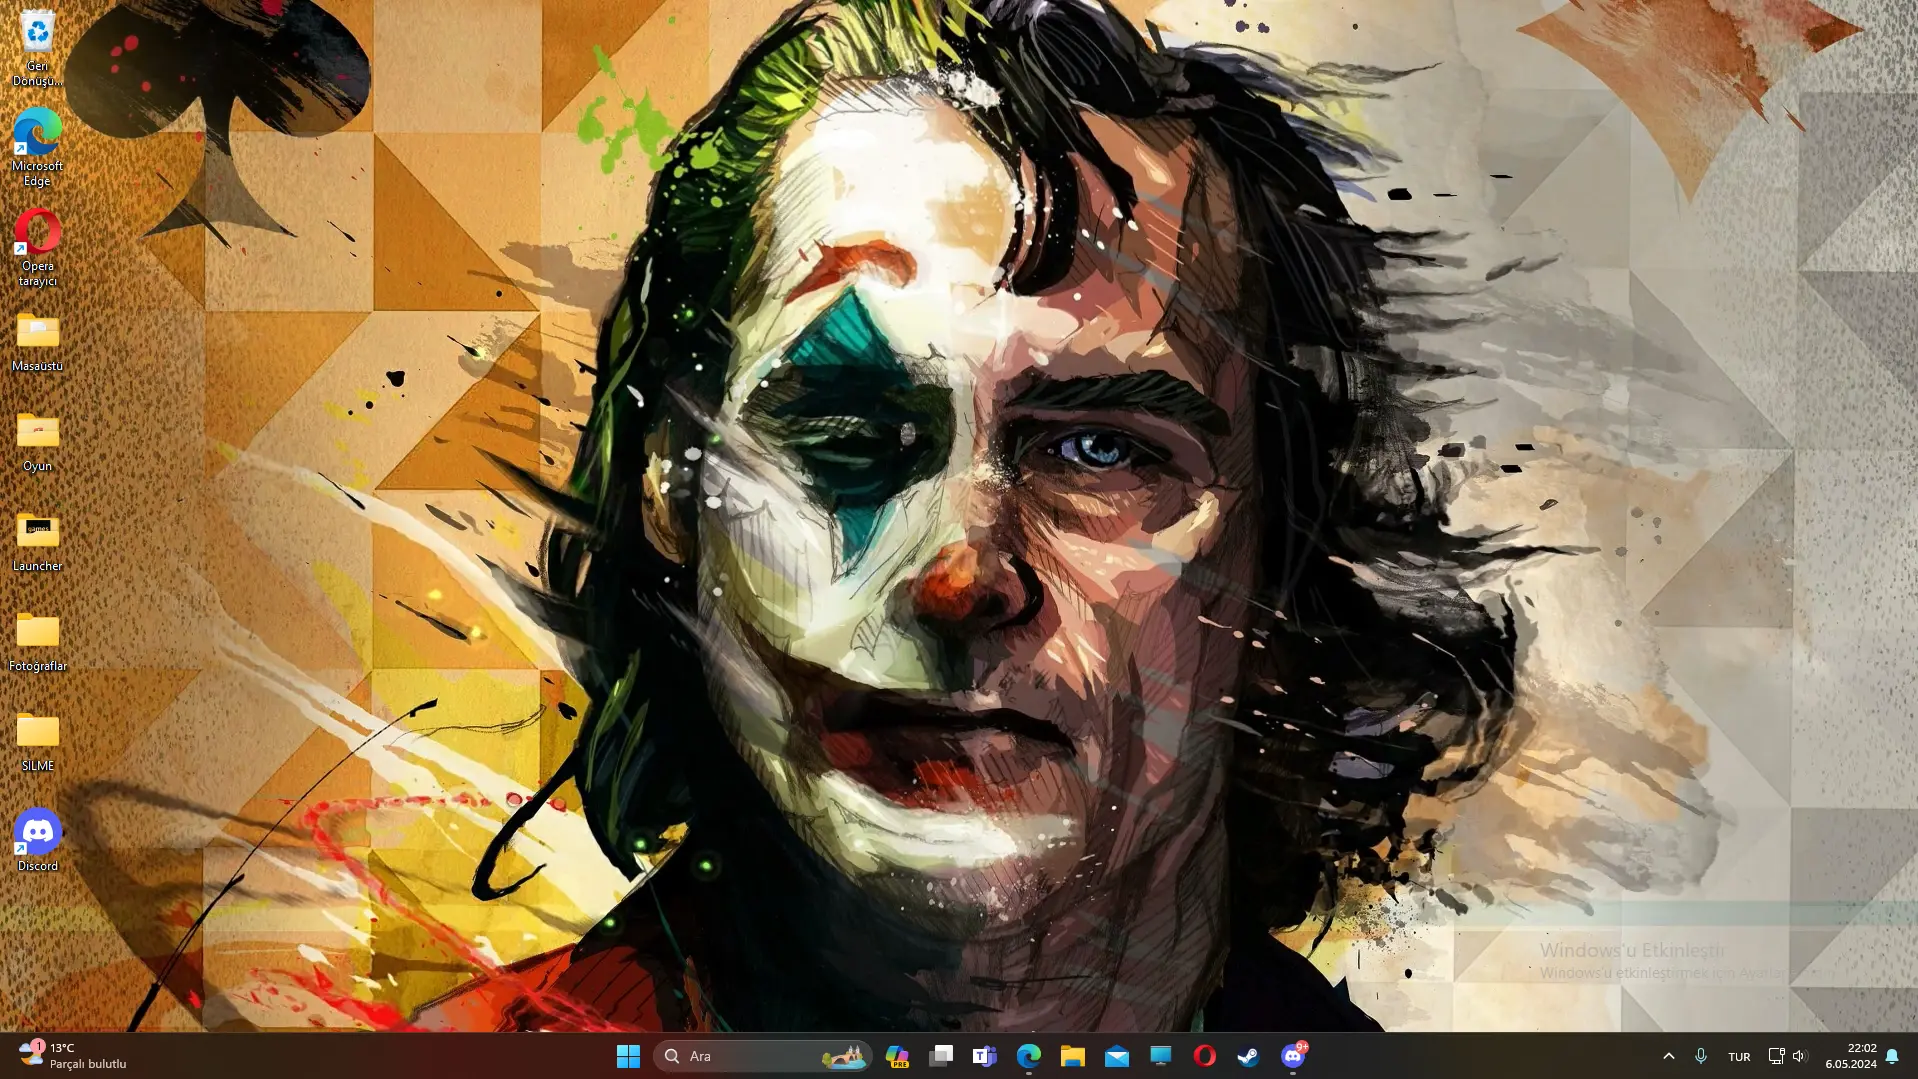Select the Oyun folder on desktop
1918x1079 pixels.
tap(37, 443)
